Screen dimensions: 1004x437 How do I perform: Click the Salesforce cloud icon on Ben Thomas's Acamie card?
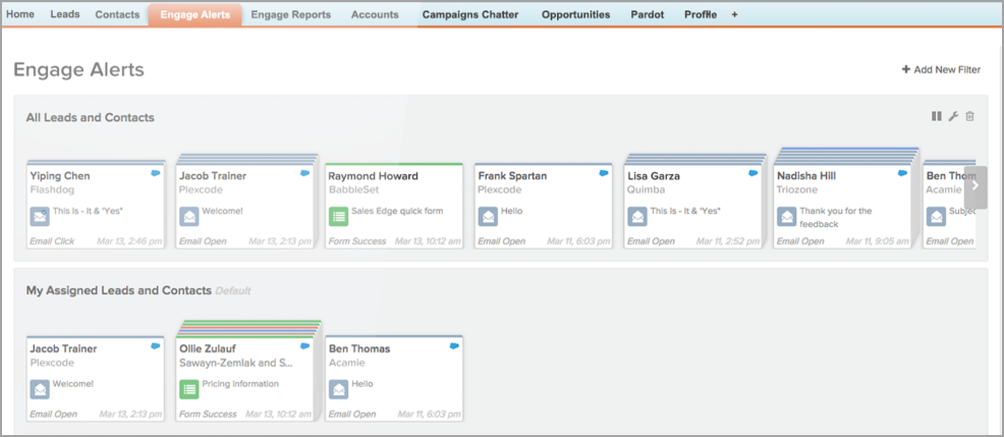[454, 346]
